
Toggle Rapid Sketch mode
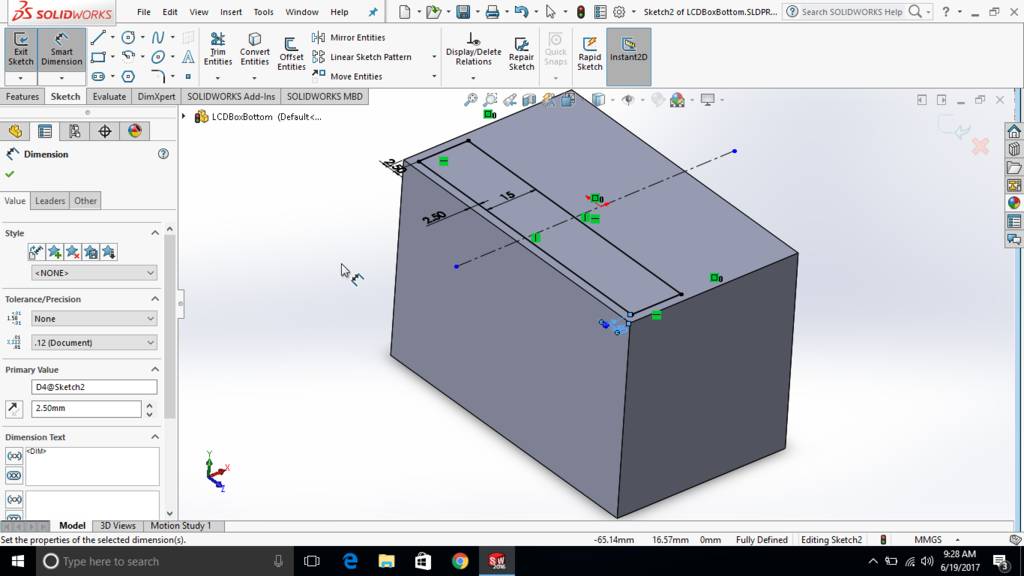[x=589, y=54]
